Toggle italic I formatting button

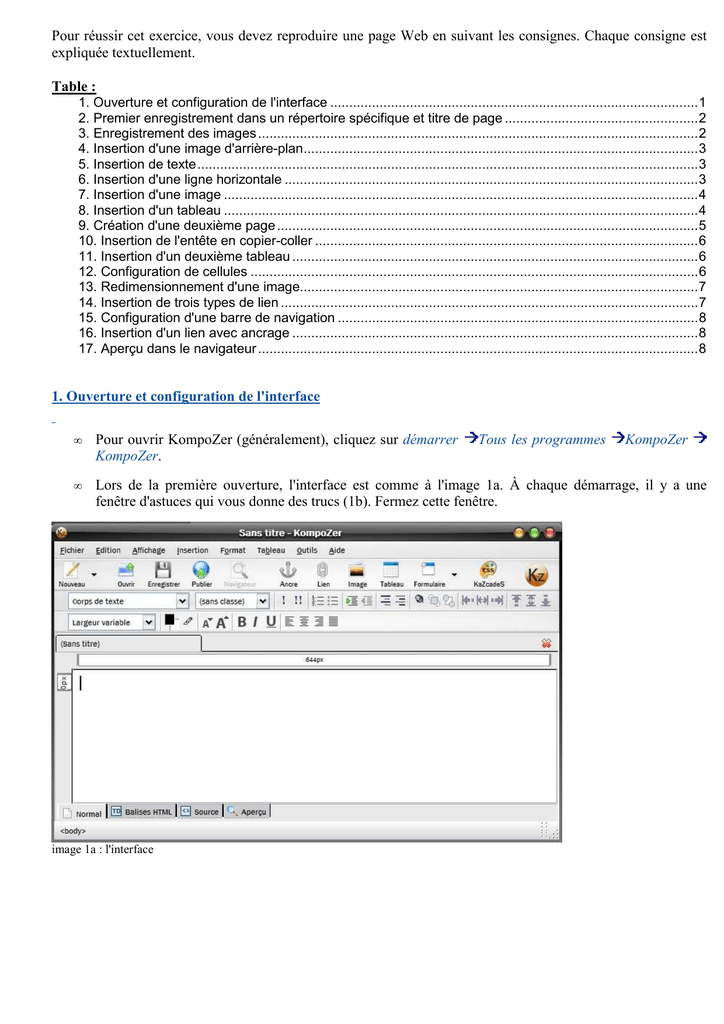255,622
